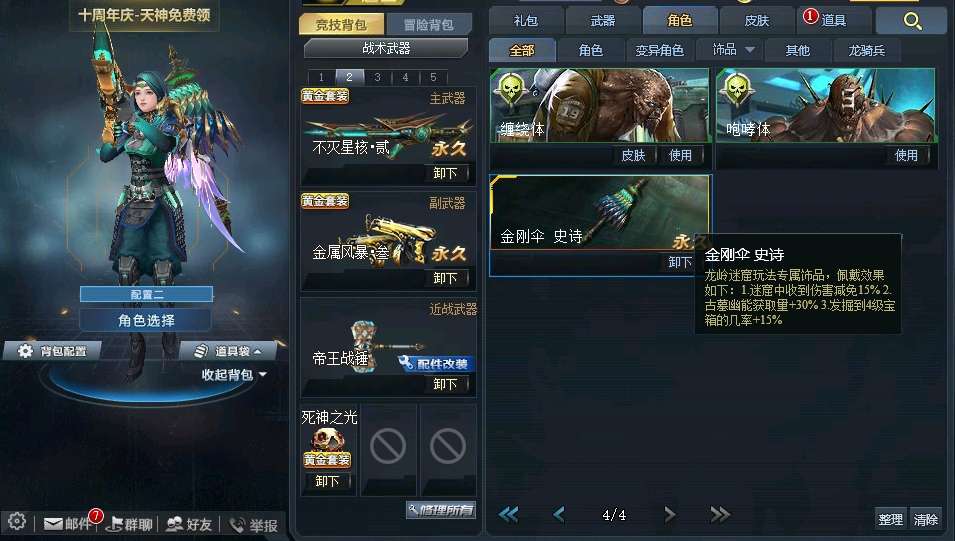This screenshot has width=955, height=541.
Task: Select backpack slot number 3
Action: pyautogui.click(x=378, y=77)
